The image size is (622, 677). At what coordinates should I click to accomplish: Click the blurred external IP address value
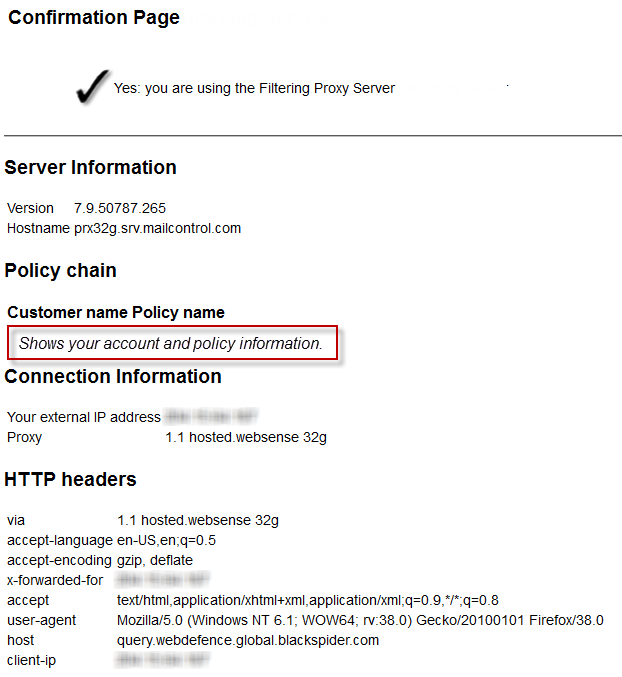(x=211, y=417)
